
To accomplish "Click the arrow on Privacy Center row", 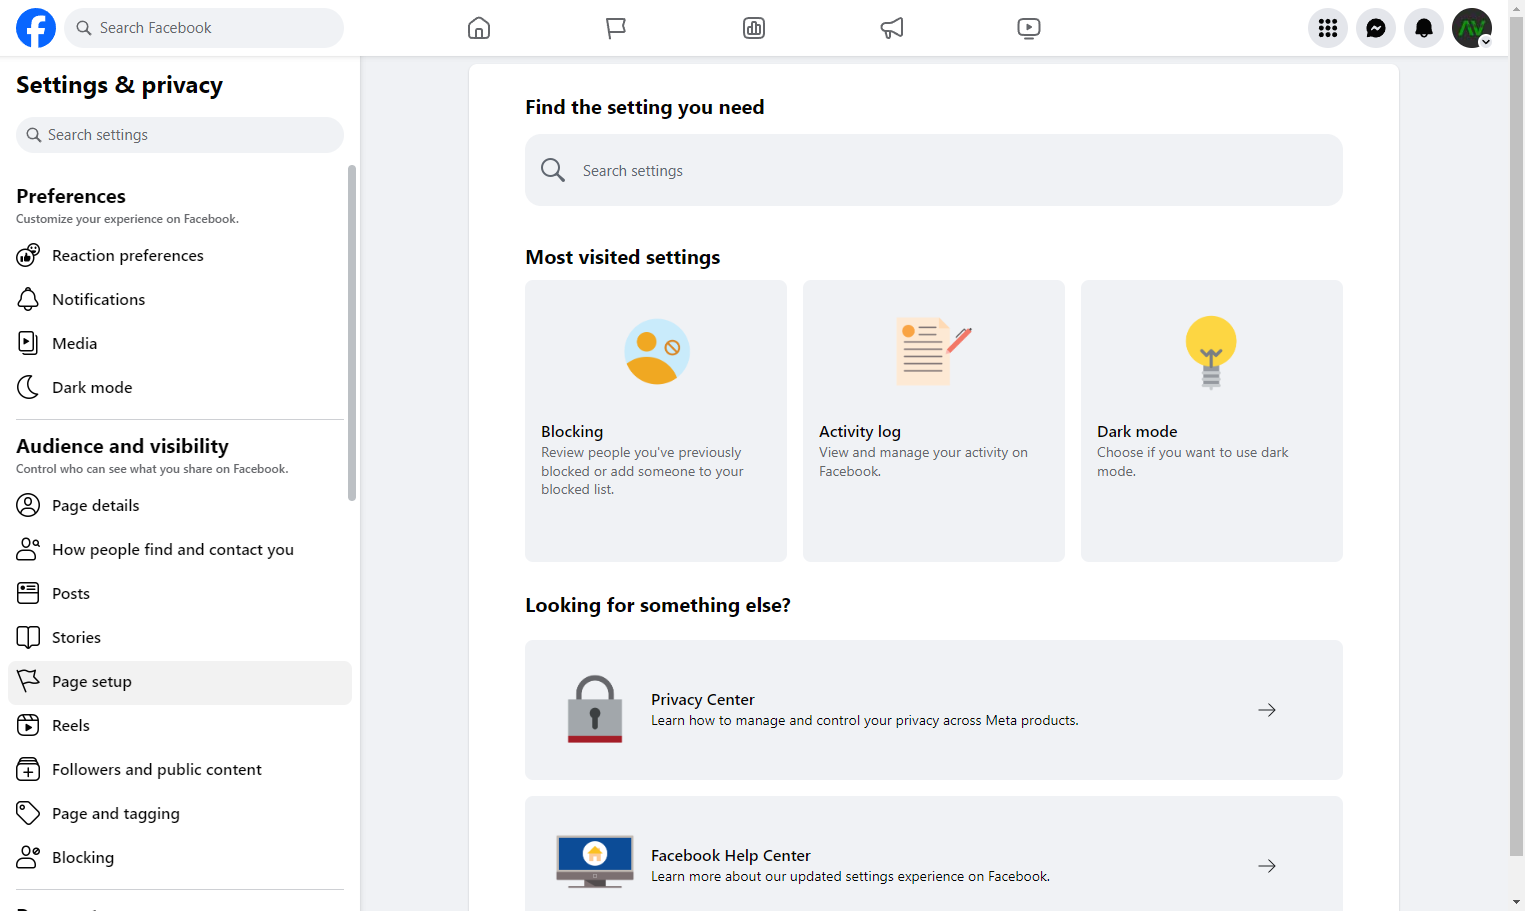I will [1267, 710].
